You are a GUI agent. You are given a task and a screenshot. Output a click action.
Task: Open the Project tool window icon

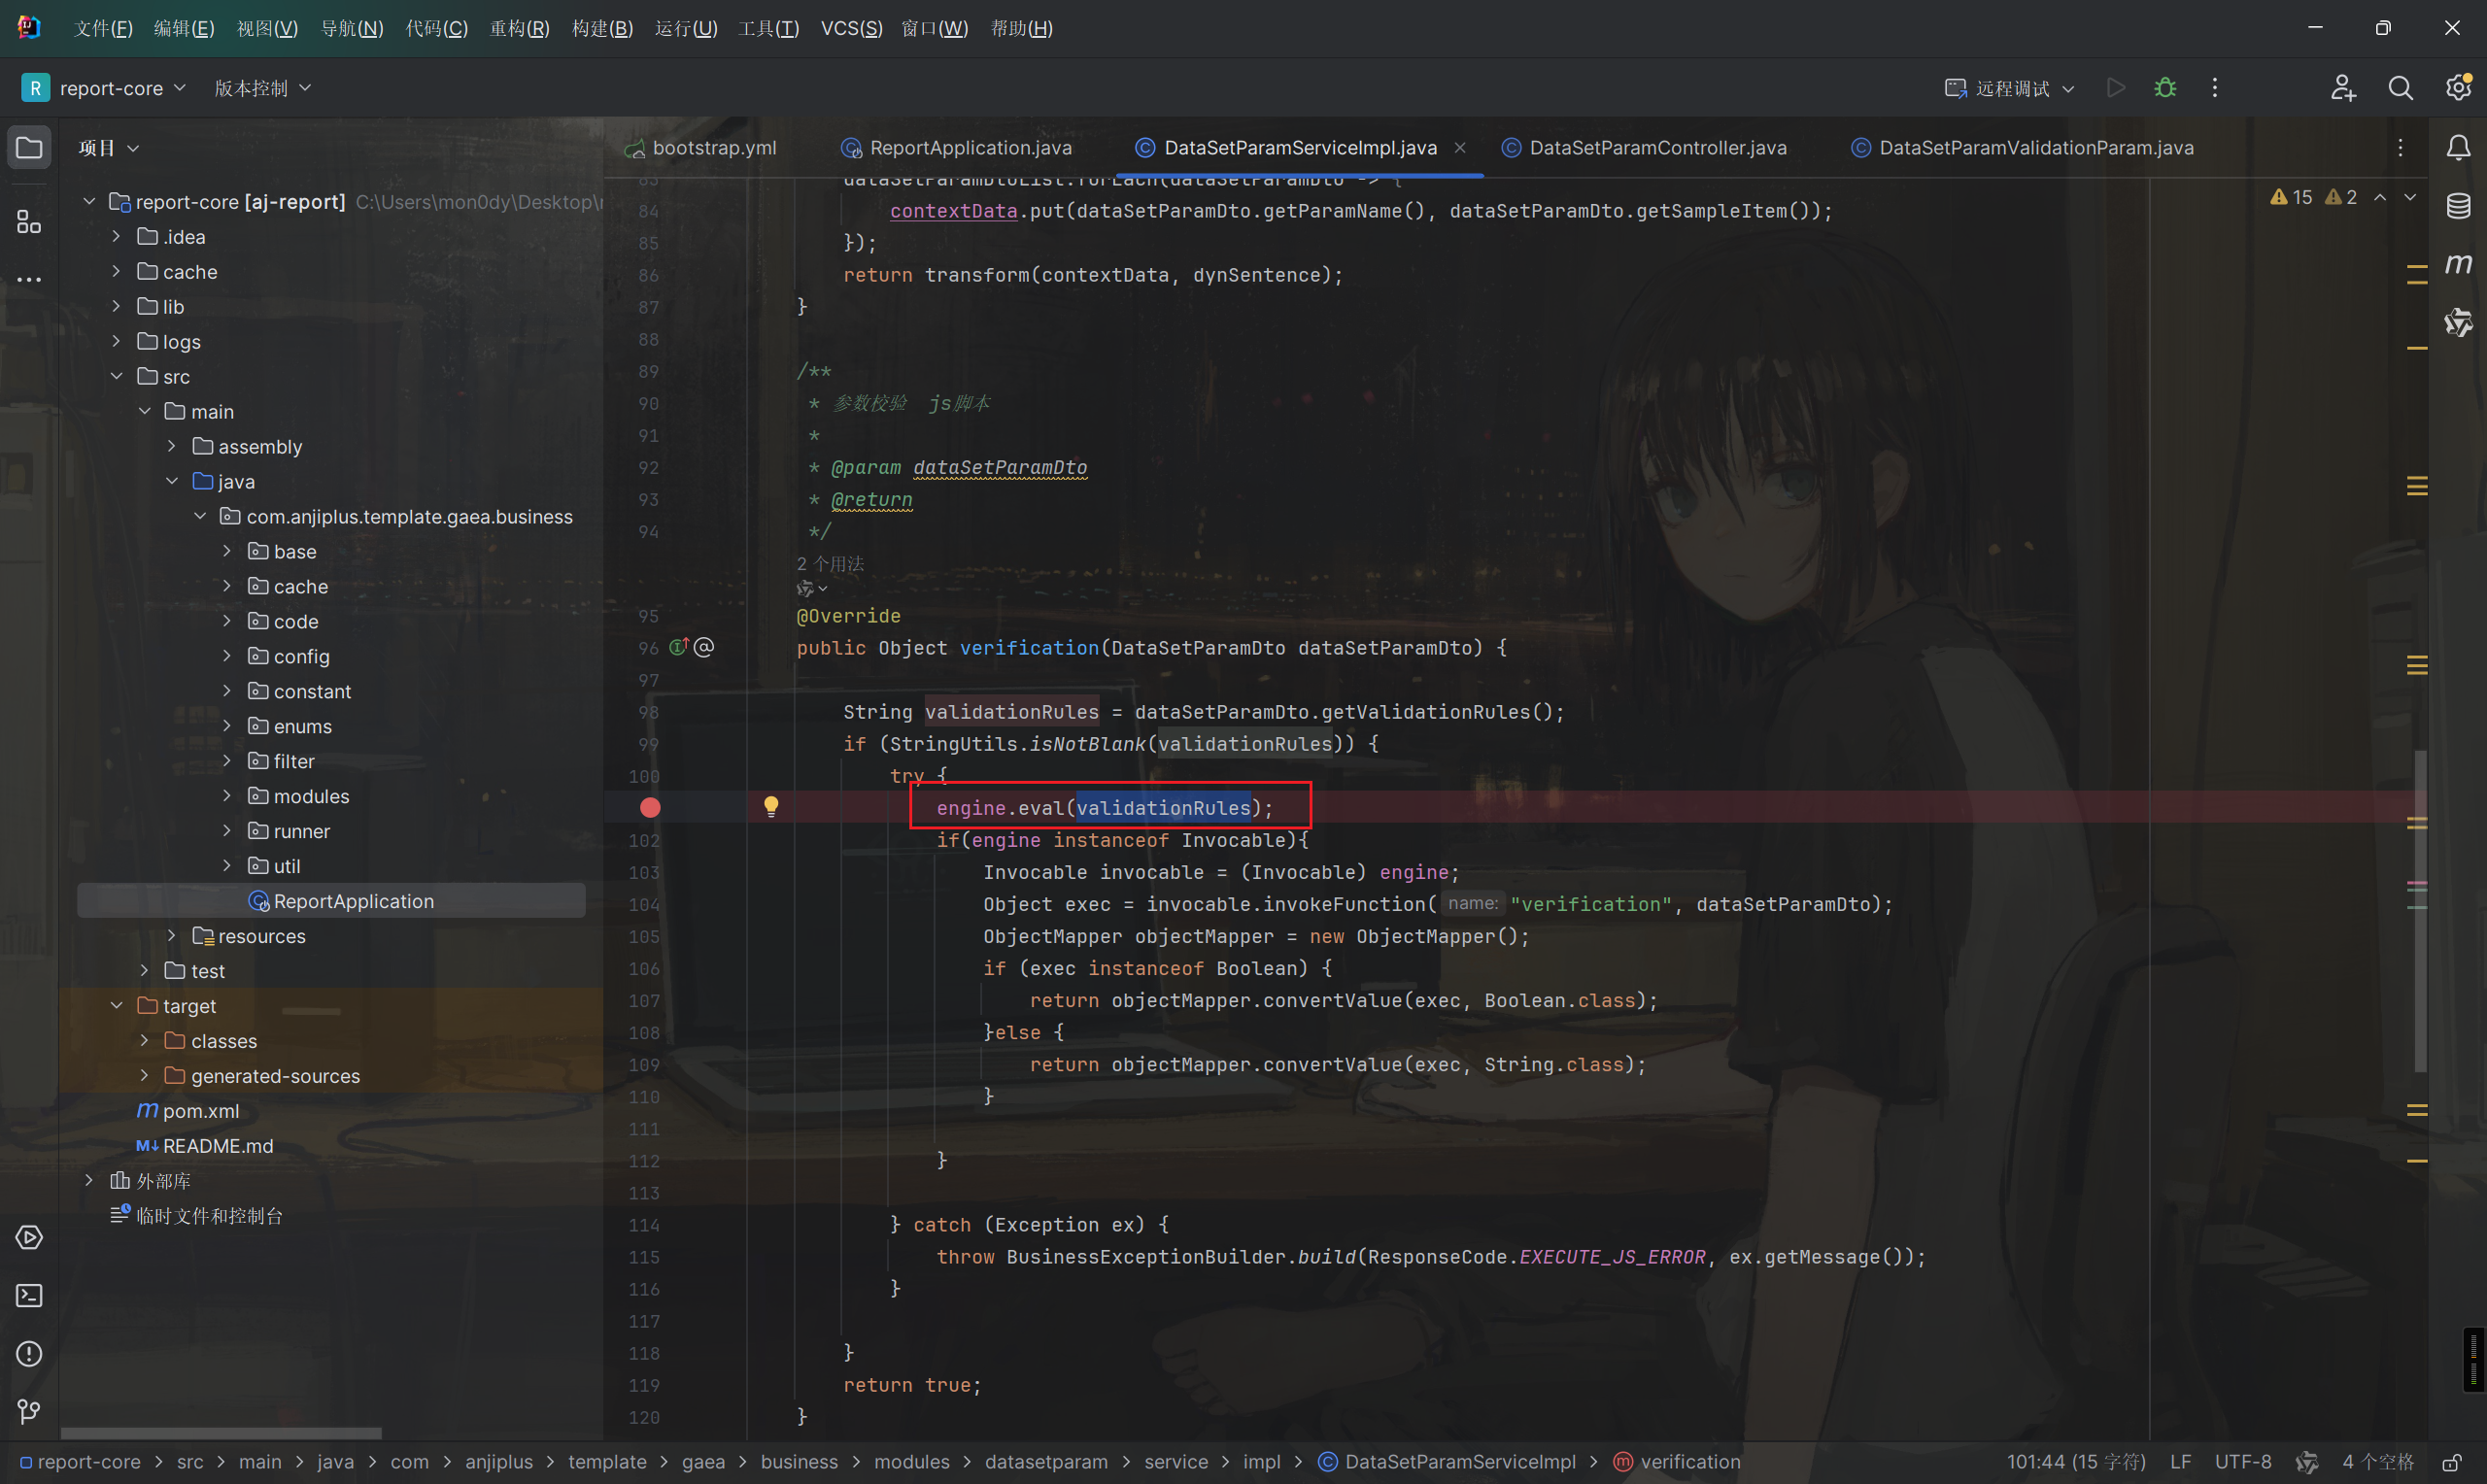pyautogui.click(x=29, y=148)
